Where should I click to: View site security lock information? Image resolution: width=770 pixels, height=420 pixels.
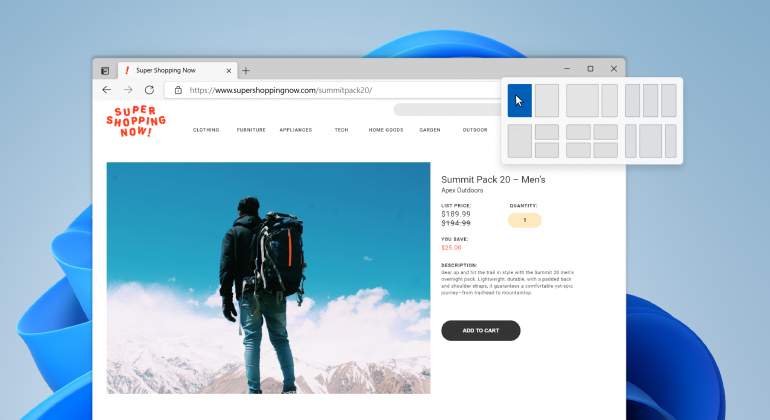pyautogui.click(x=178, y=90)
